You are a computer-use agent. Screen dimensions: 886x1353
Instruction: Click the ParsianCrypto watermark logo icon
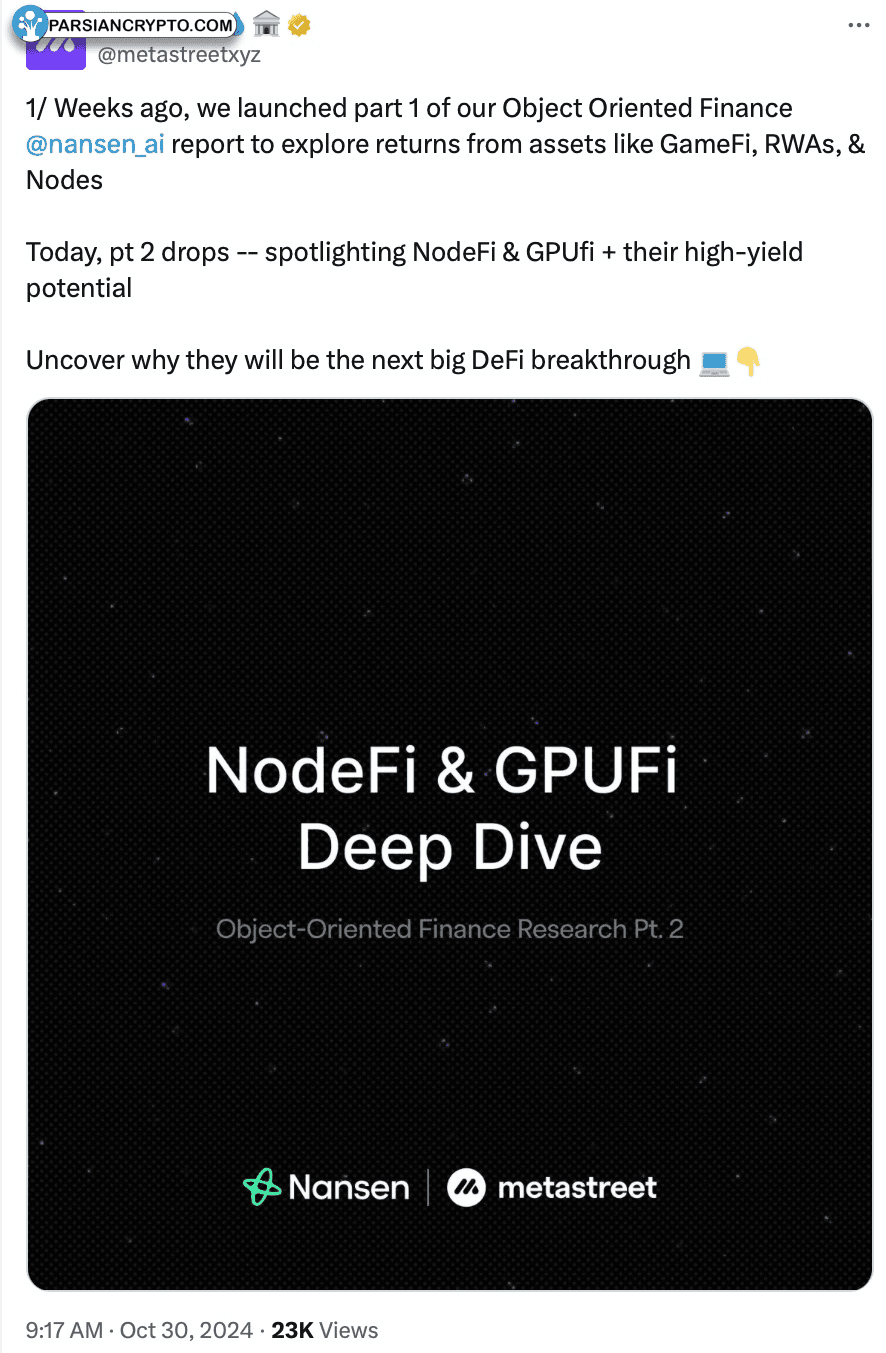(30, 23)
